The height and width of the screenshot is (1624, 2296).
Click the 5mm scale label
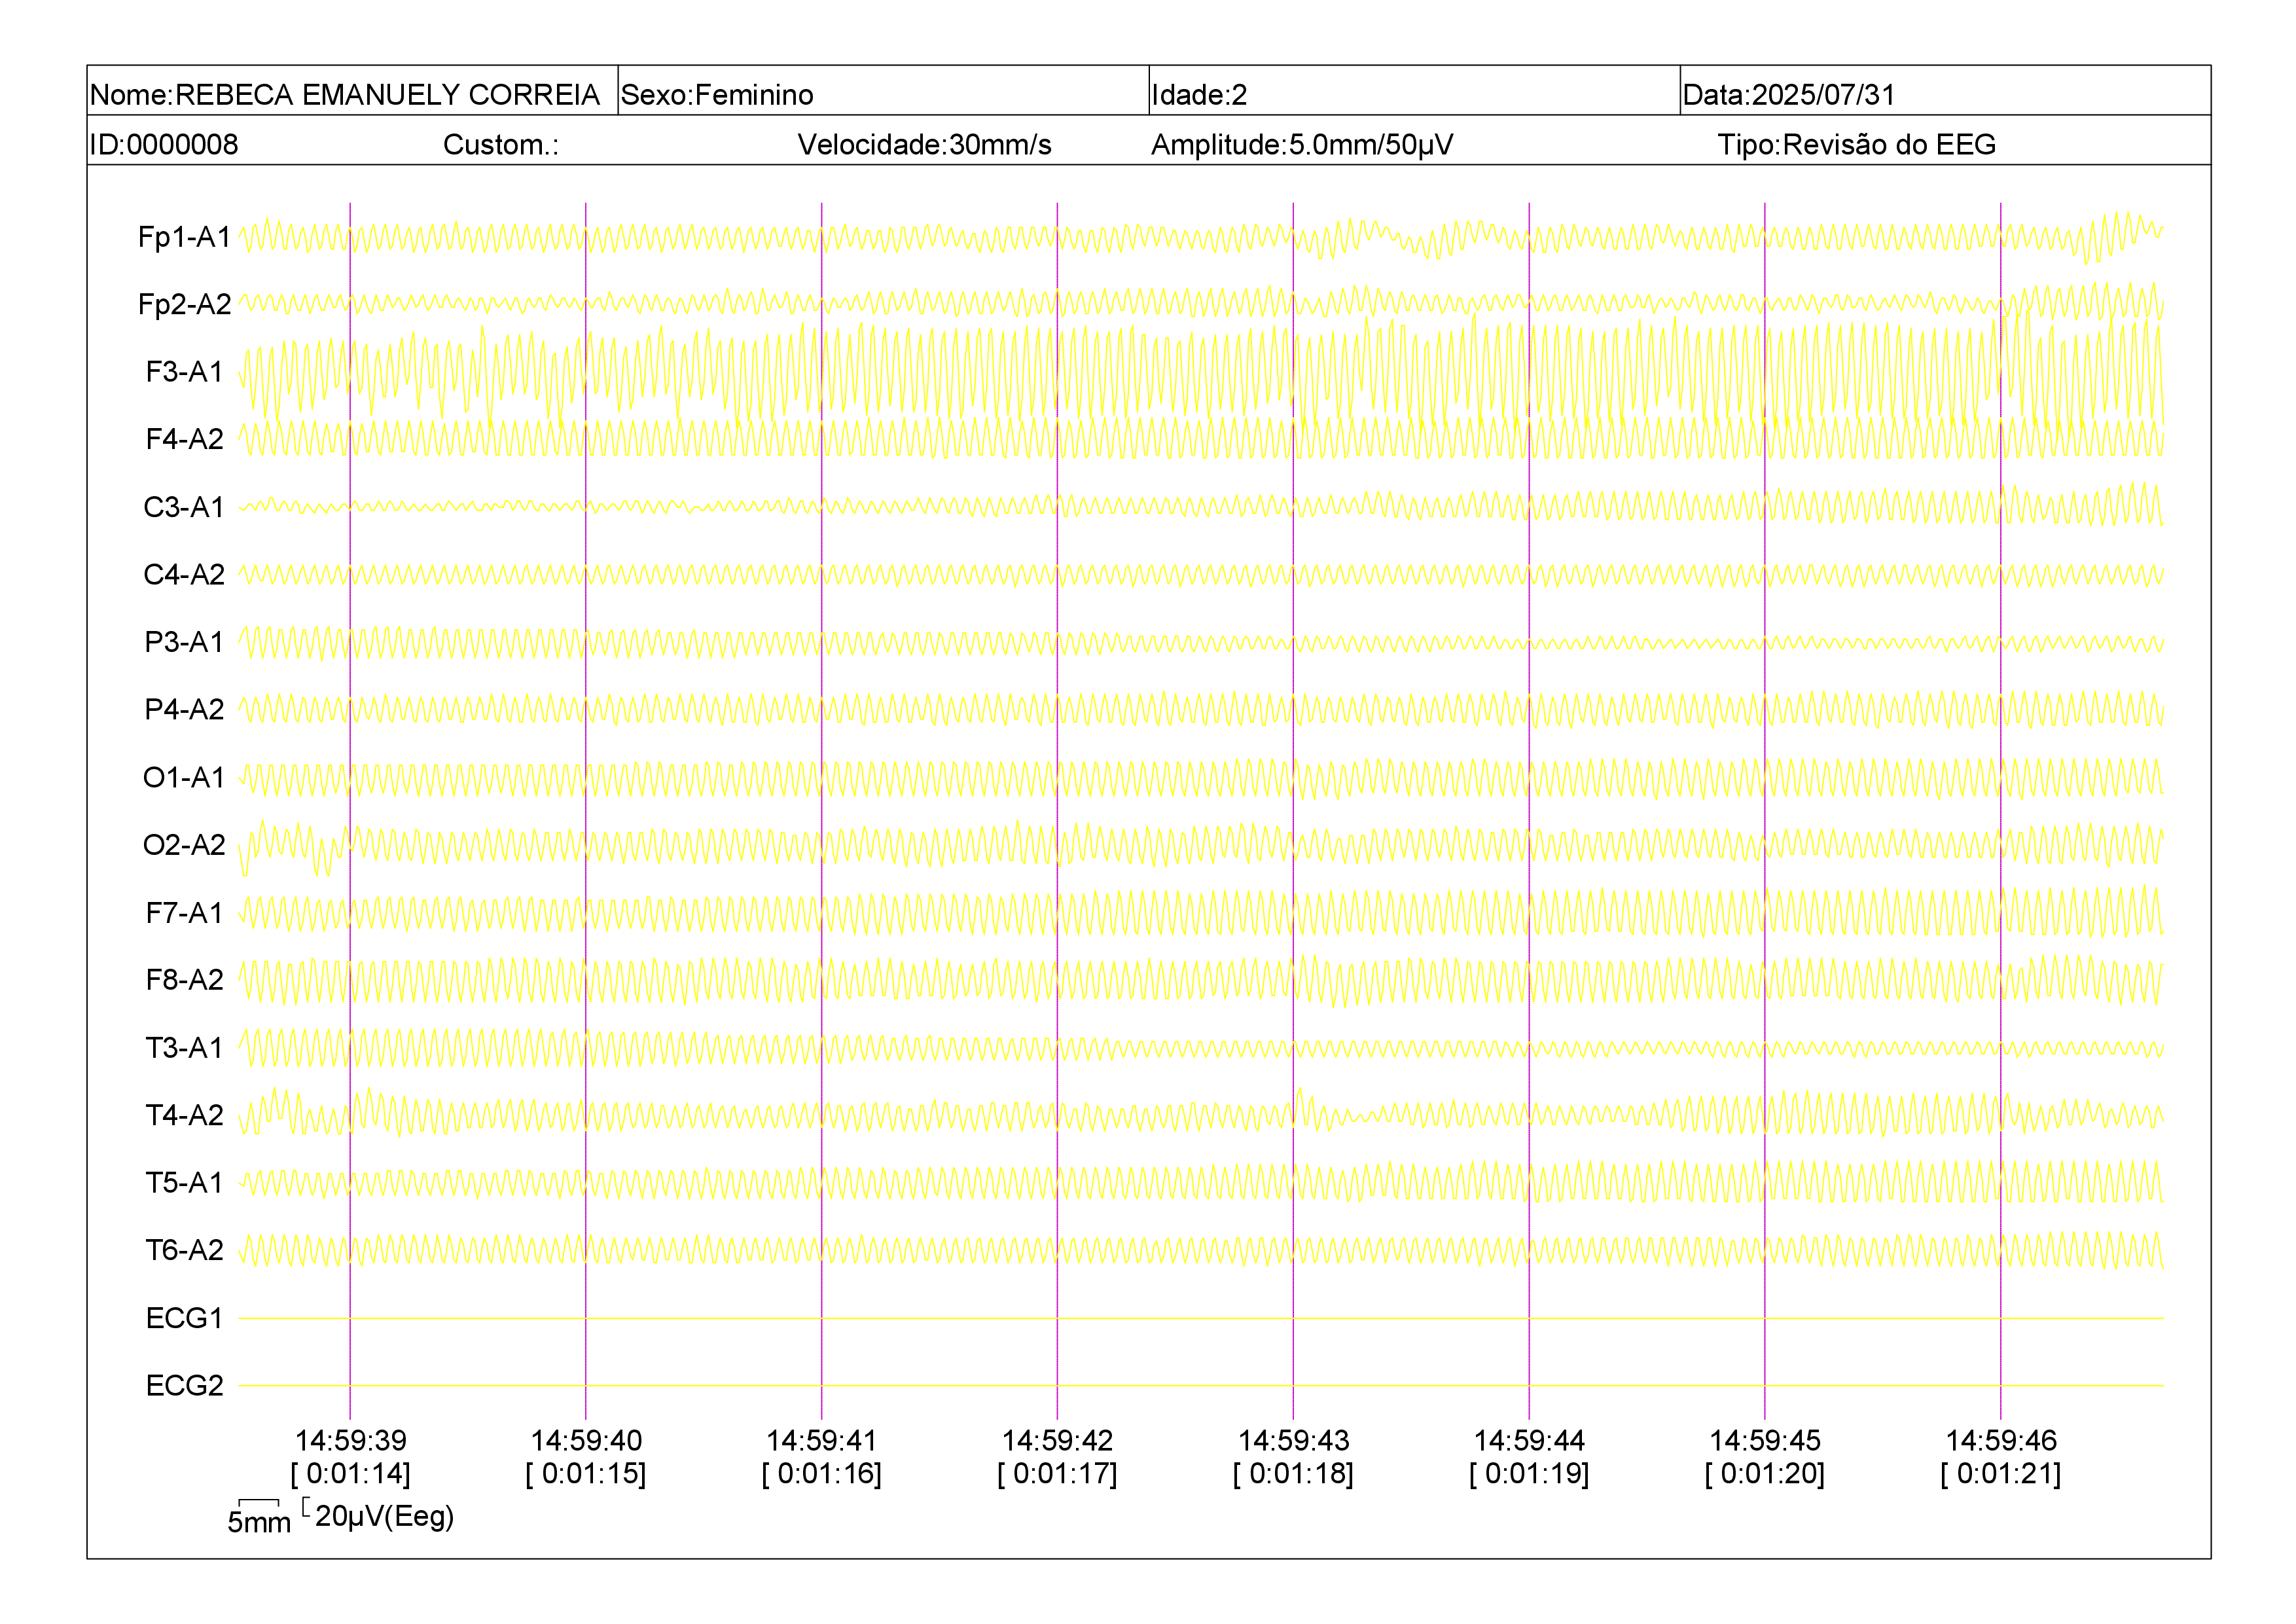coord(259,1522)
